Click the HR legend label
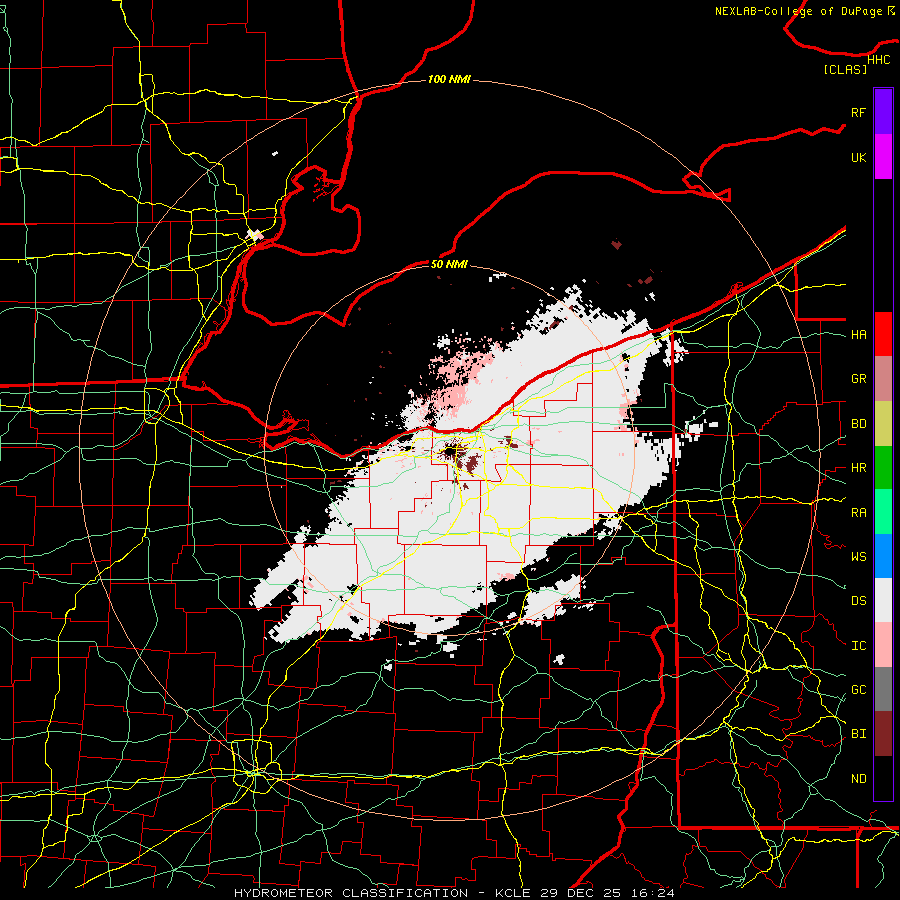Screen dimensions: 900x900 click(858, 468)
